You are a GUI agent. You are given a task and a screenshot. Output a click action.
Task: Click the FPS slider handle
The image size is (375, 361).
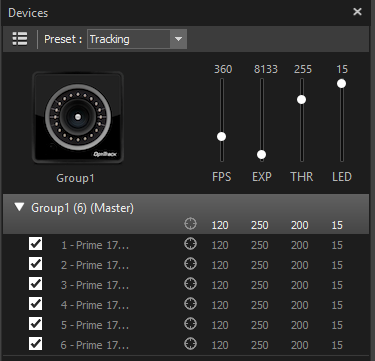[x=221, y=136]
